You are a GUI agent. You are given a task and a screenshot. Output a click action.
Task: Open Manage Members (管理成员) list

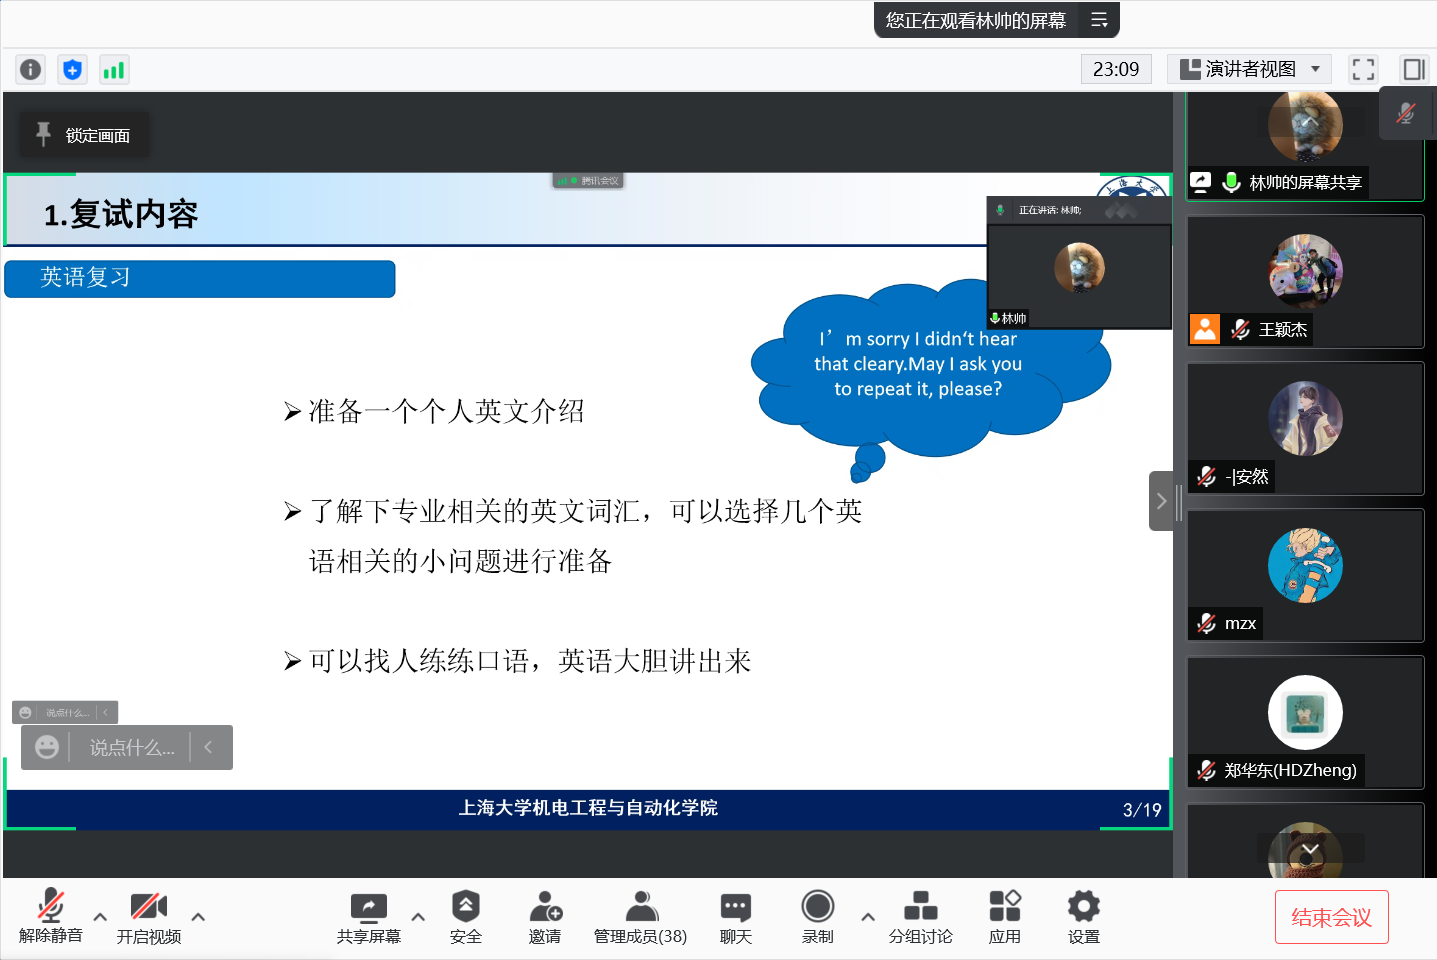pos(640,916)
